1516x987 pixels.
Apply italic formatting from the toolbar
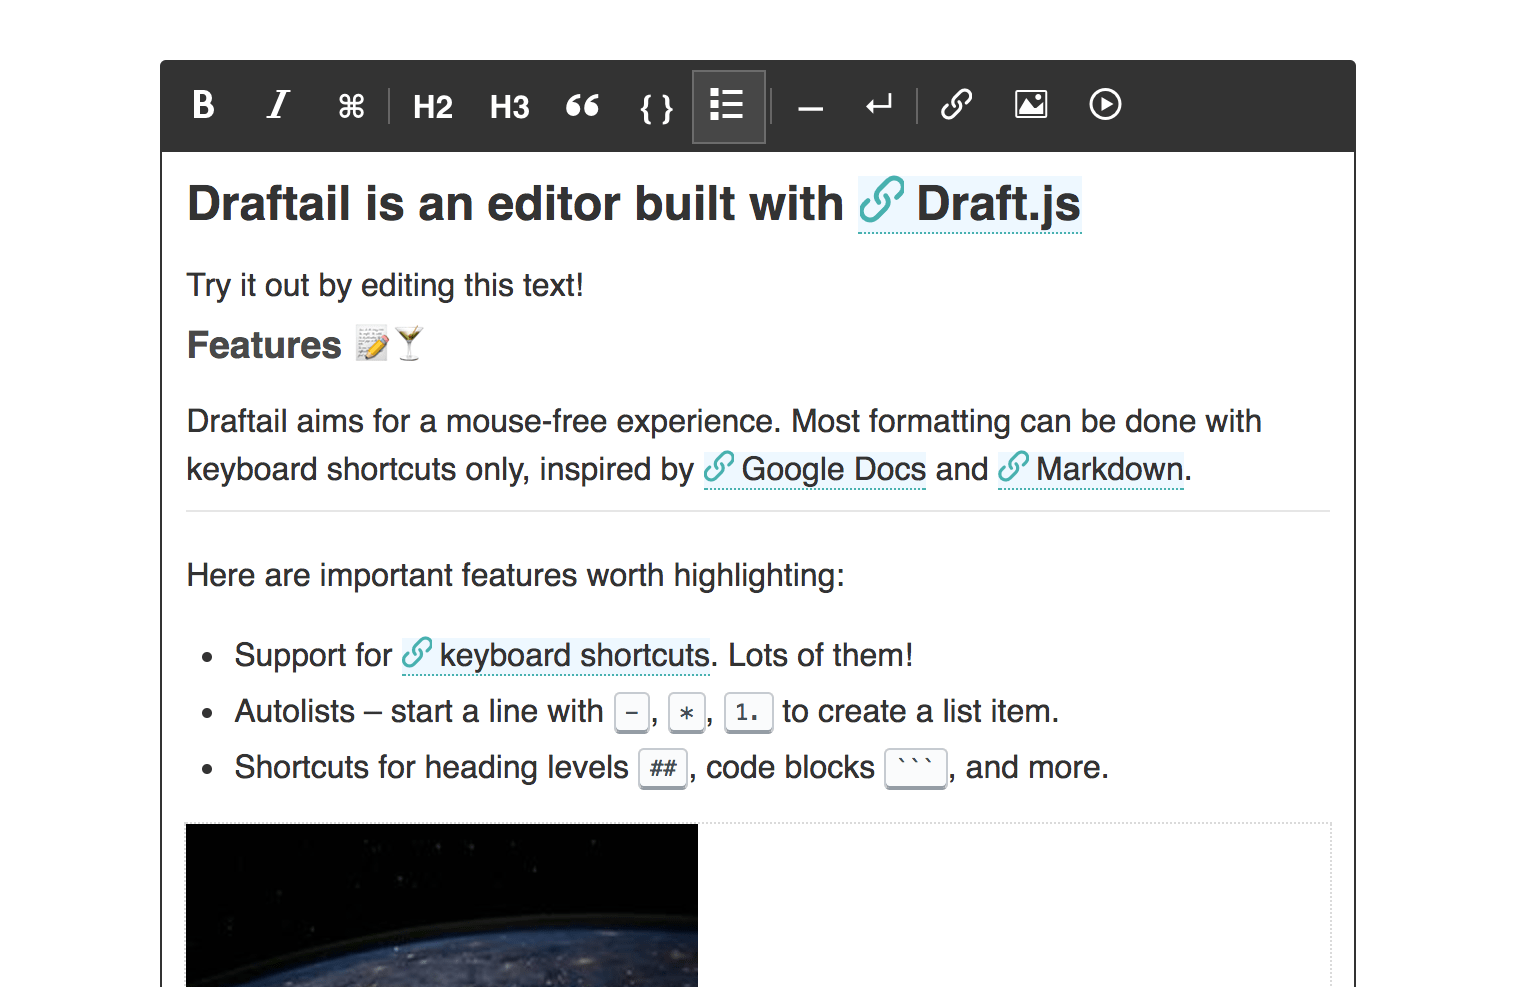click(276, 105)
